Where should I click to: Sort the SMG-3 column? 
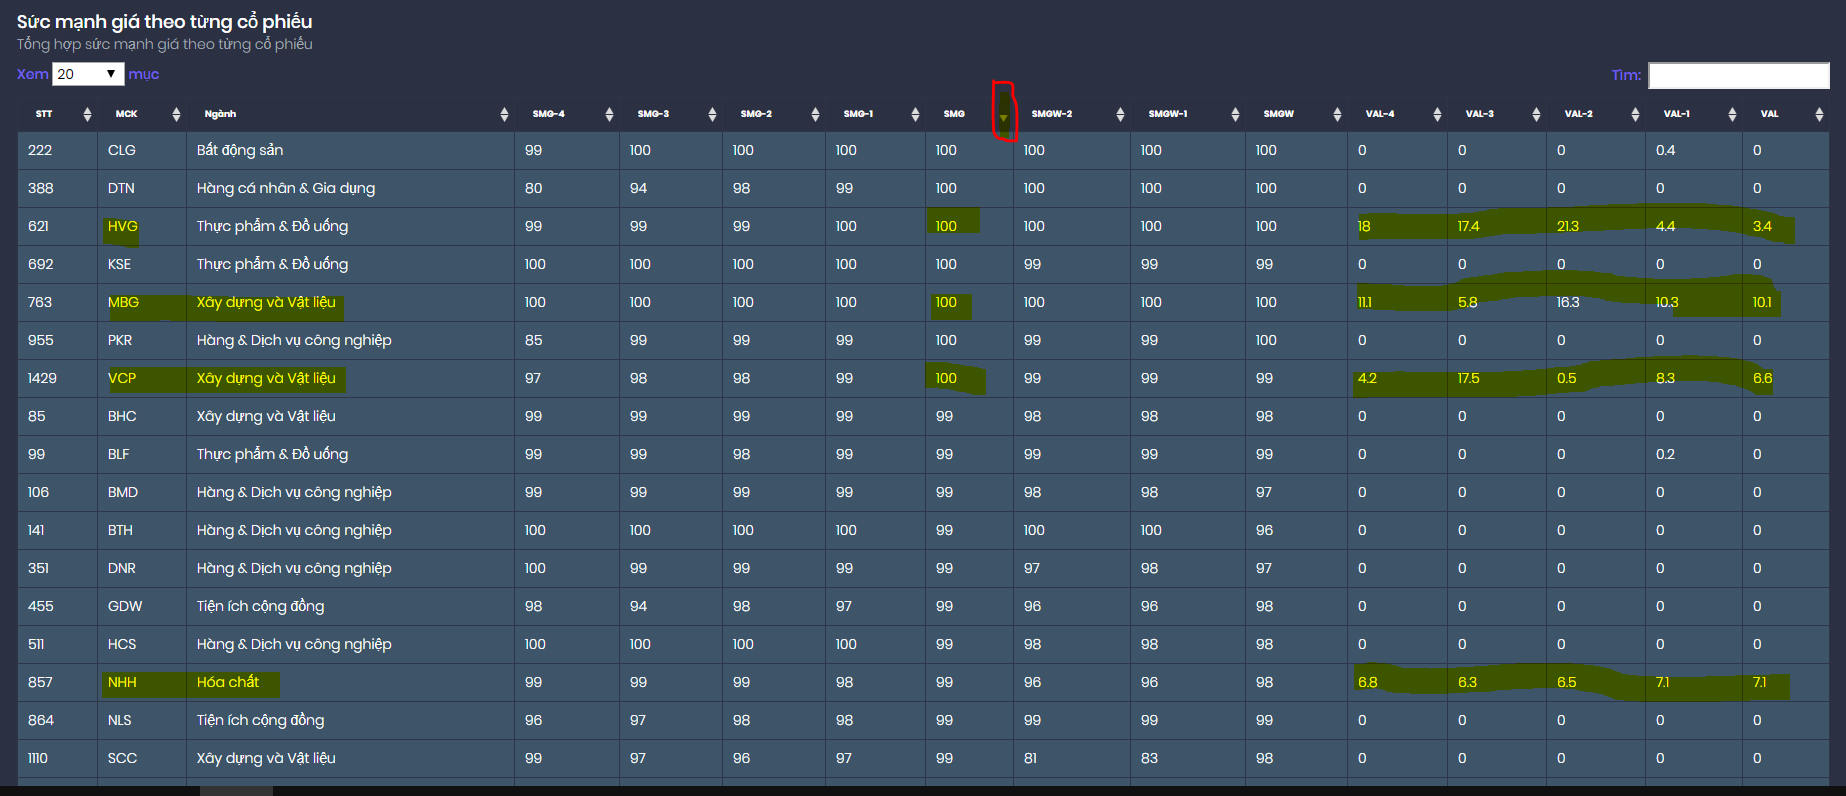click(712, 115)
